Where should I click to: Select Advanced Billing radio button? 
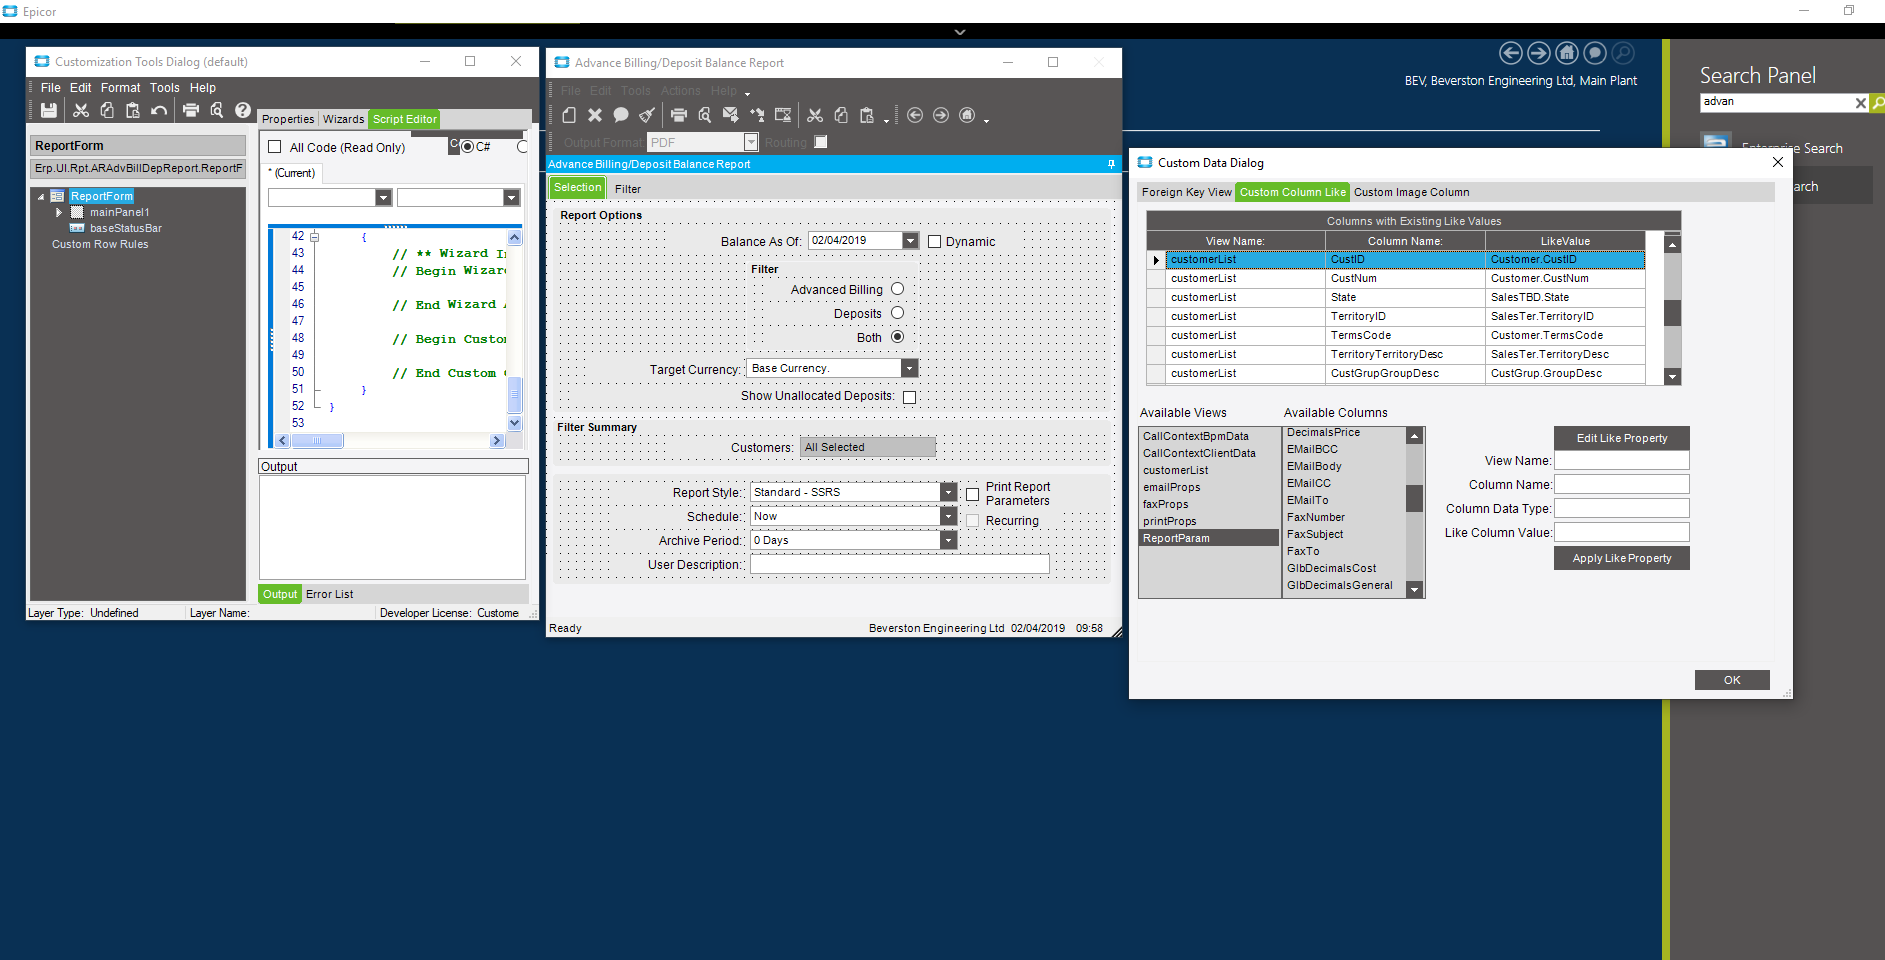pyautogui.click(x=897, y=289)
